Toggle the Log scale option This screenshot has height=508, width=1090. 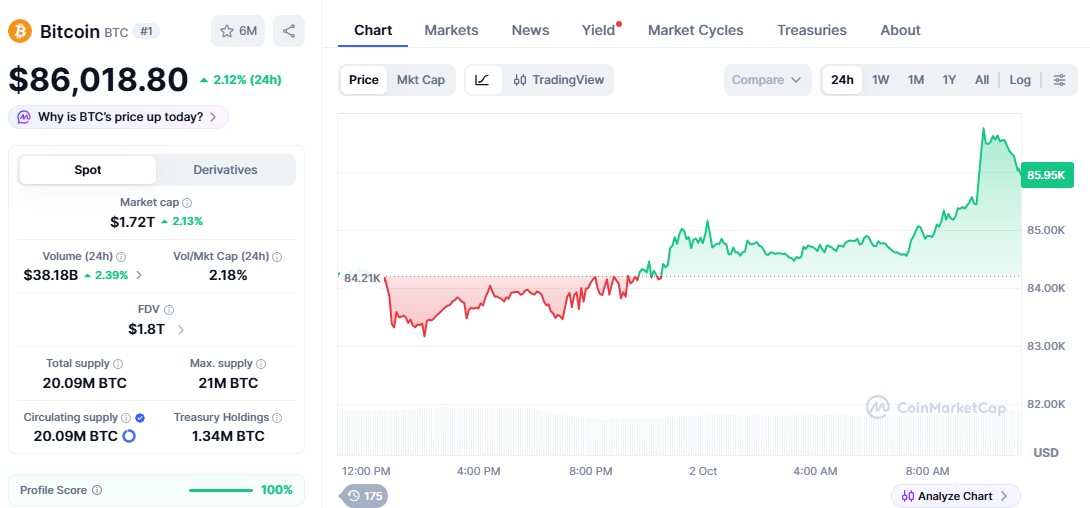coord(1020,79)
